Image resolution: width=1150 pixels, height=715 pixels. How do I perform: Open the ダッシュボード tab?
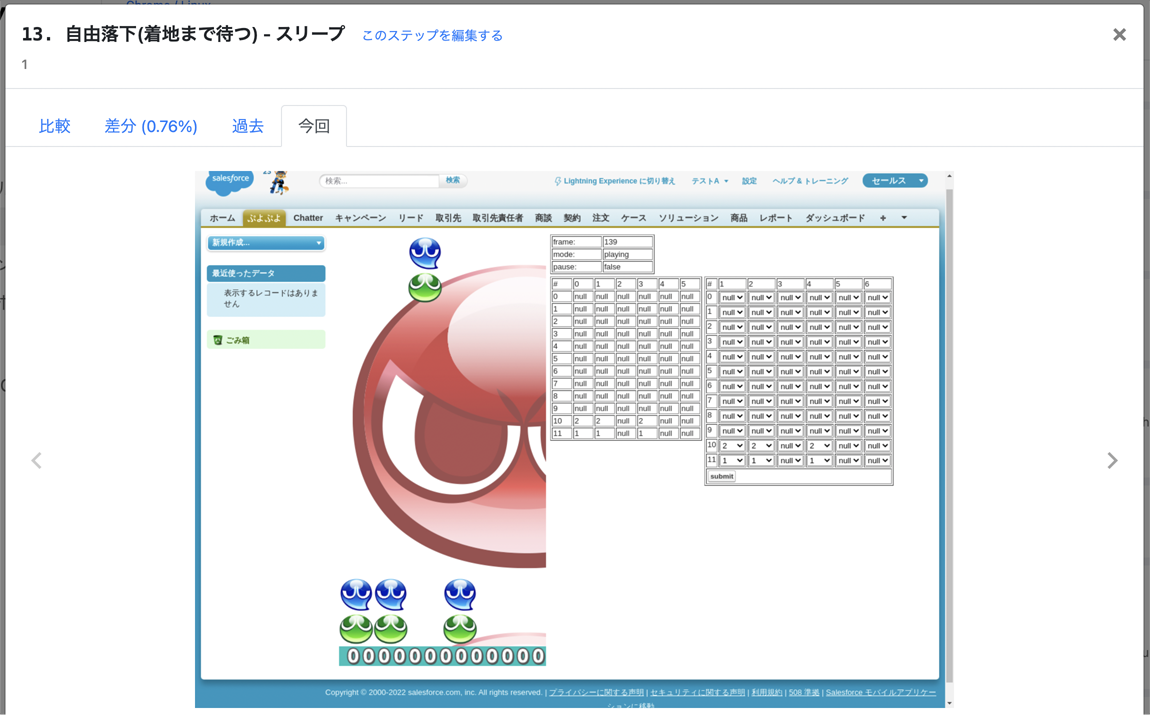point(835,218)
